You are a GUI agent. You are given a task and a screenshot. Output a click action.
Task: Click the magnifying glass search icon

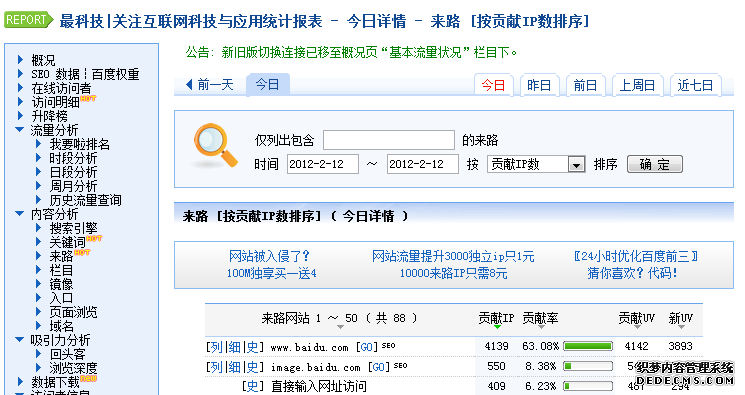click(215, 145)
